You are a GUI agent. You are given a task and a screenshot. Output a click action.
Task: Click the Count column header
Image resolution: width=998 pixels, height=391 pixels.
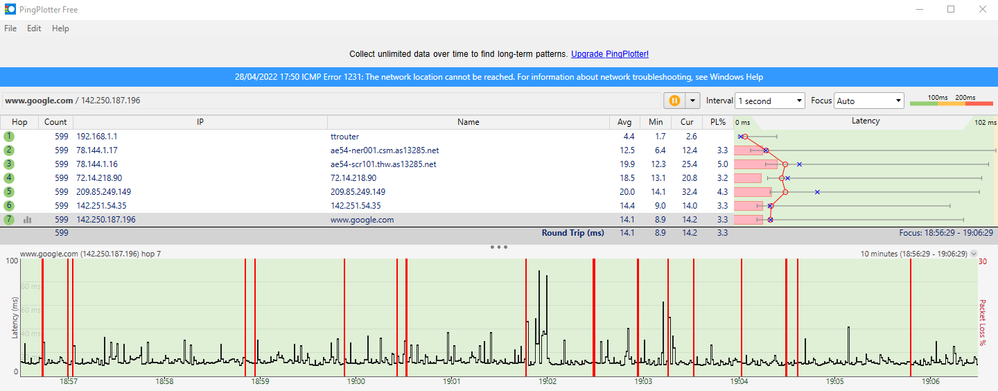[x=55, y=122]
